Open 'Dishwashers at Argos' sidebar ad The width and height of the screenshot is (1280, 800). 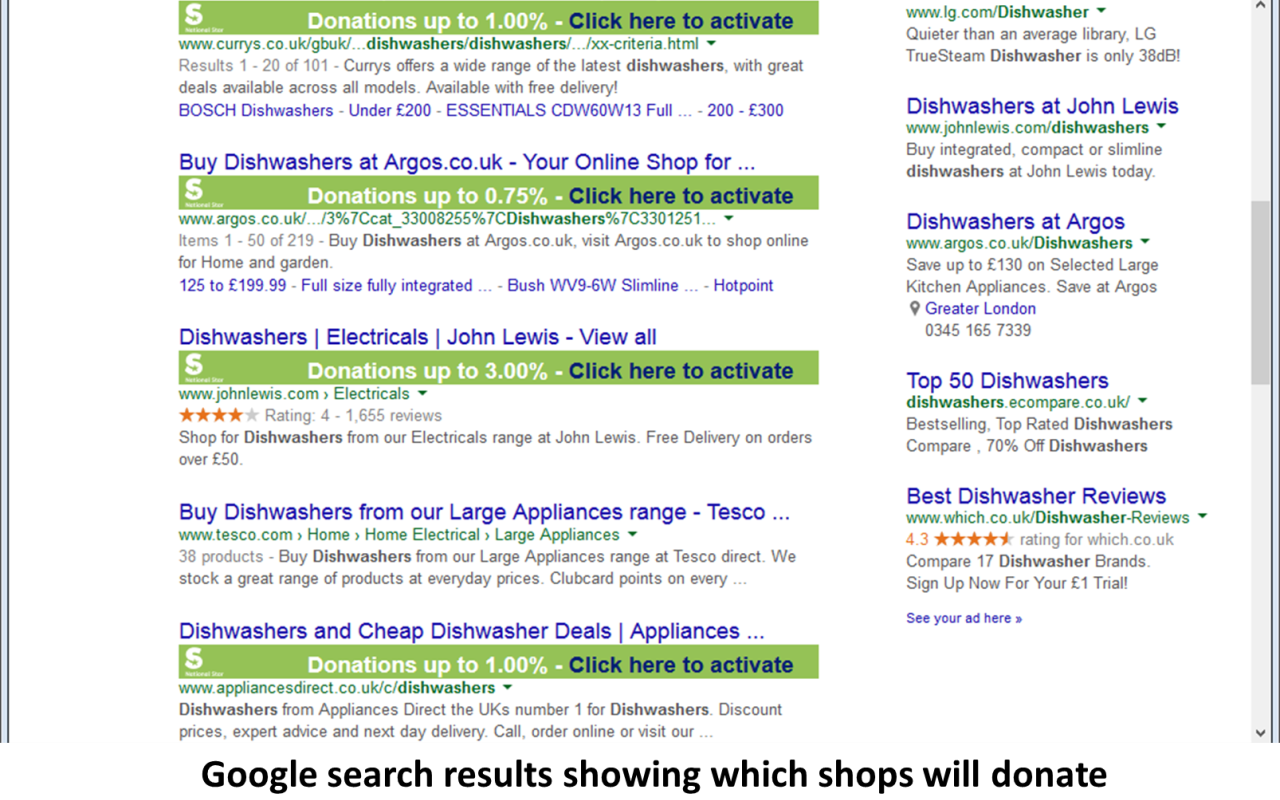(x=1015, y=222)
